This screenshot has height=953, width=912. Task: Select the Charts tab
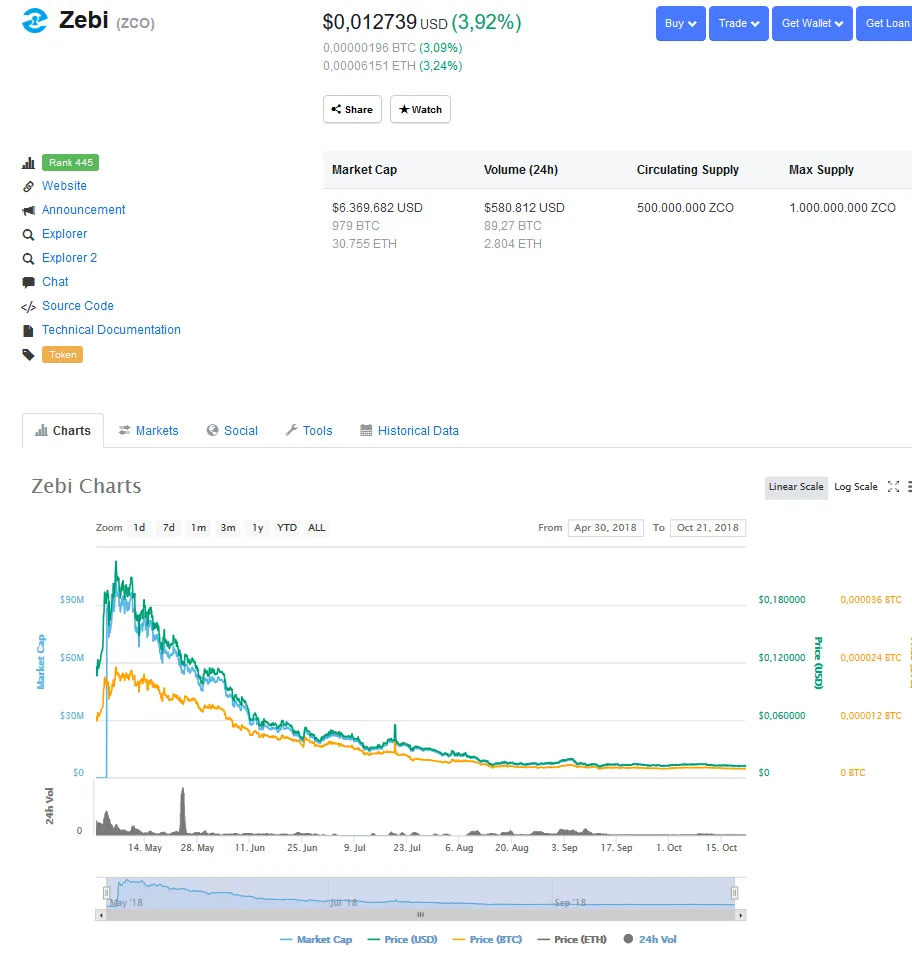(63, 431)
